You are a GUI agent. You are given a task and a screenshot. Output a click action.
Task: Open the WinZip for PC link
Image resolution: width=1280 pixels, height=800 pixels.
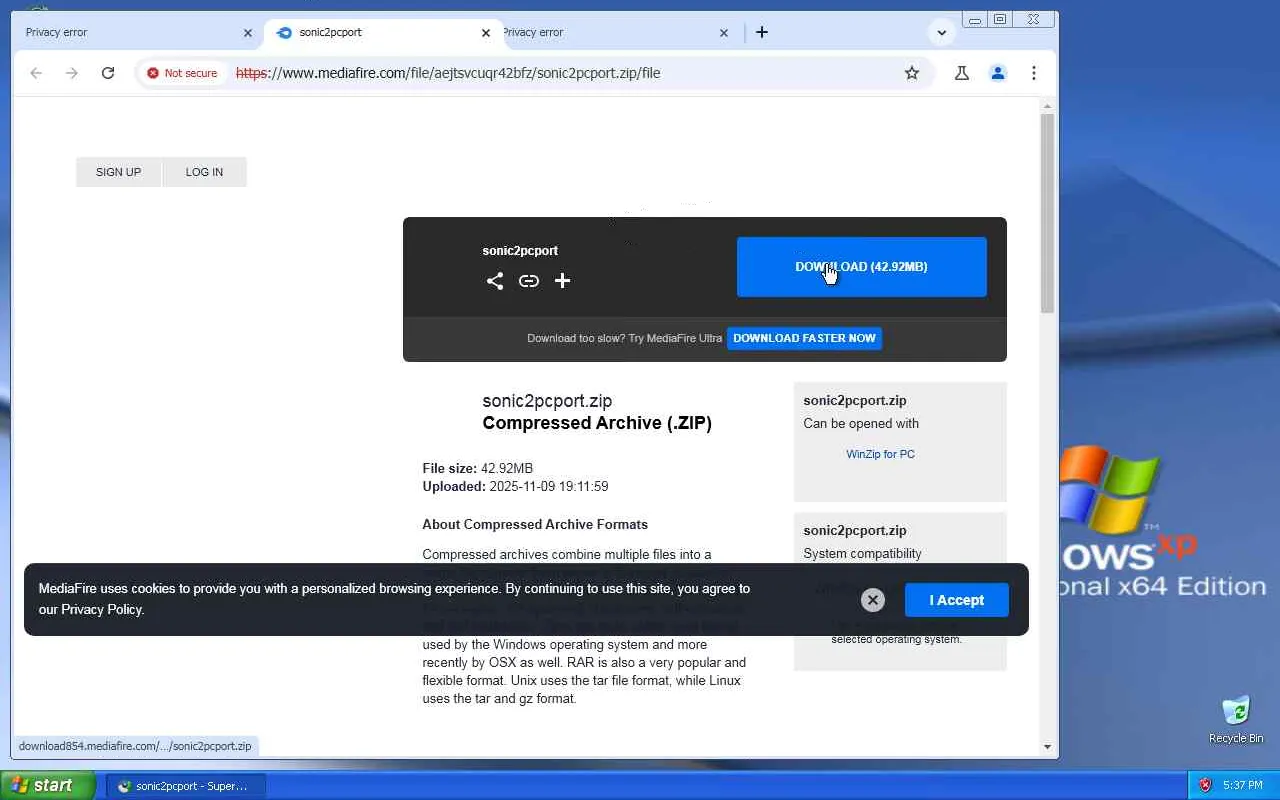click(880, 454)
